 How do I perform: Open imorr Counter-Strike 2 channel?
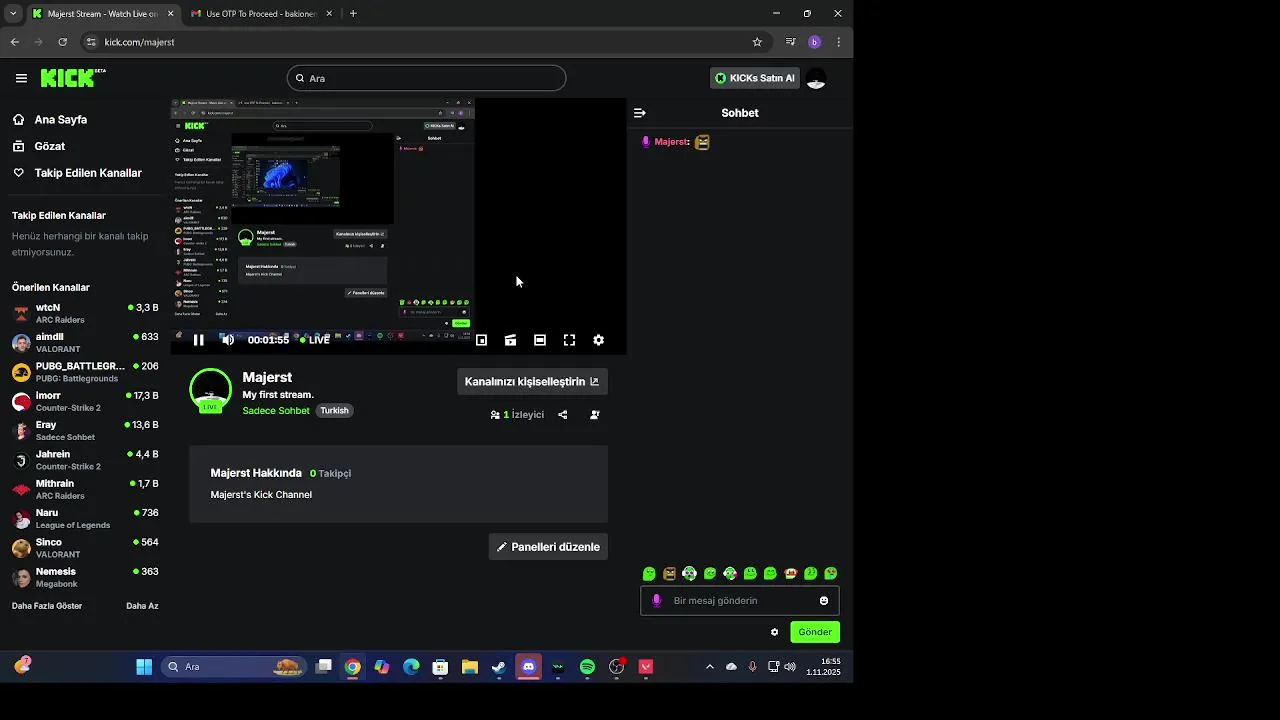(x=85, y=401)
